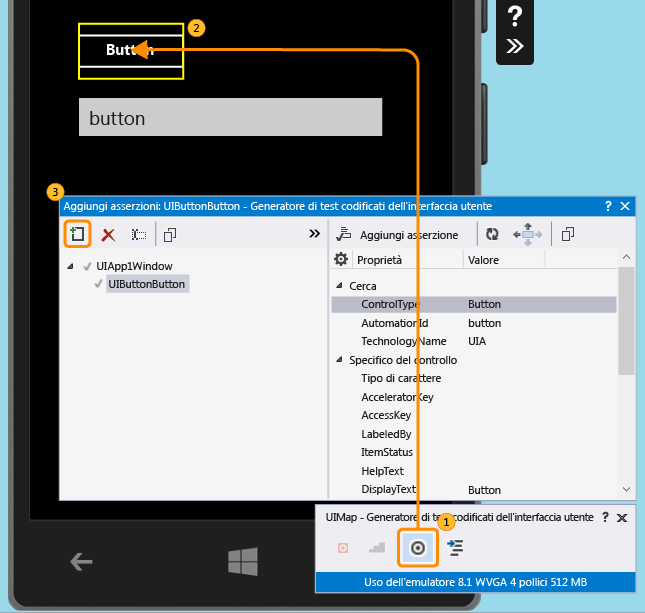Collapse the Specifico del controllo group

(339, 360)
